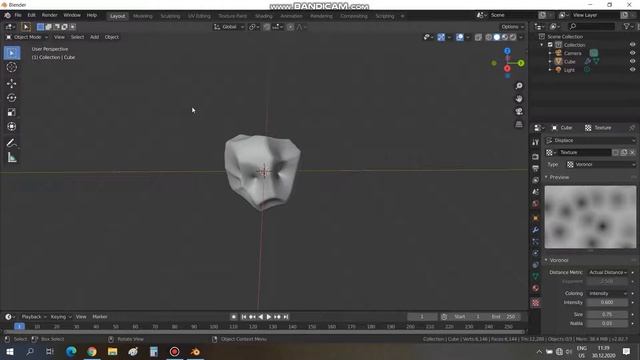Open Distance Metric Actual Distance dropdown

pos(607,272)
